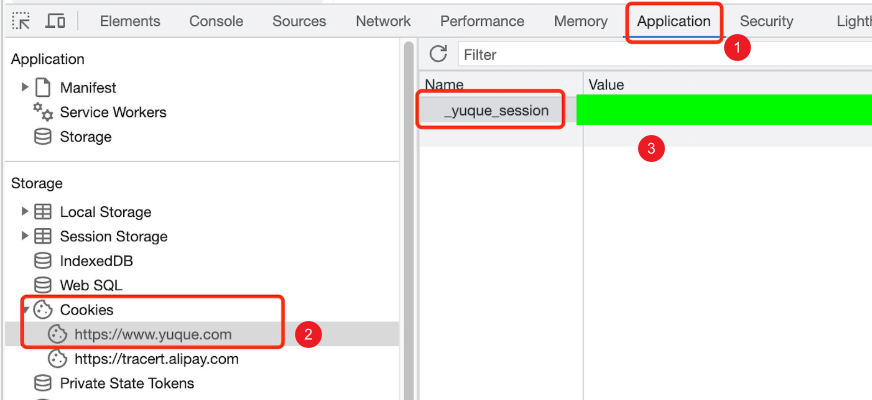Switch to the Network tab

point(383,21)
